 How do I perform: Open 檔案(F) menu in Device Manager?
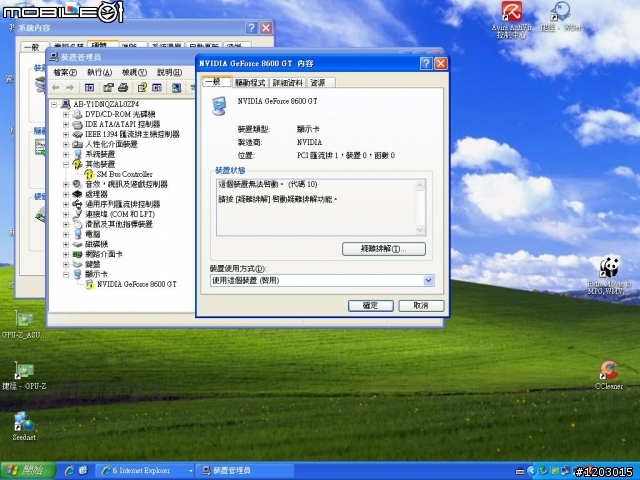65,73
